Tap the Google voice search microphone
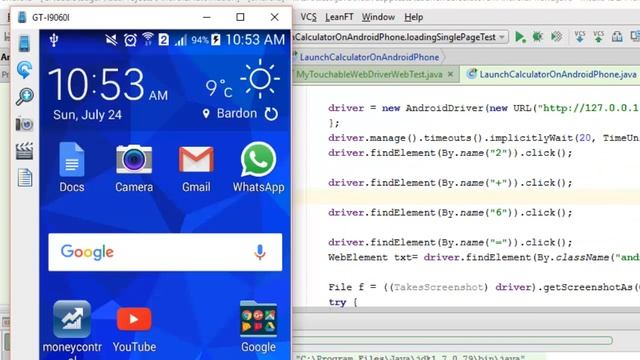This screenshot has height=360, width=640. tap(260, 252)
